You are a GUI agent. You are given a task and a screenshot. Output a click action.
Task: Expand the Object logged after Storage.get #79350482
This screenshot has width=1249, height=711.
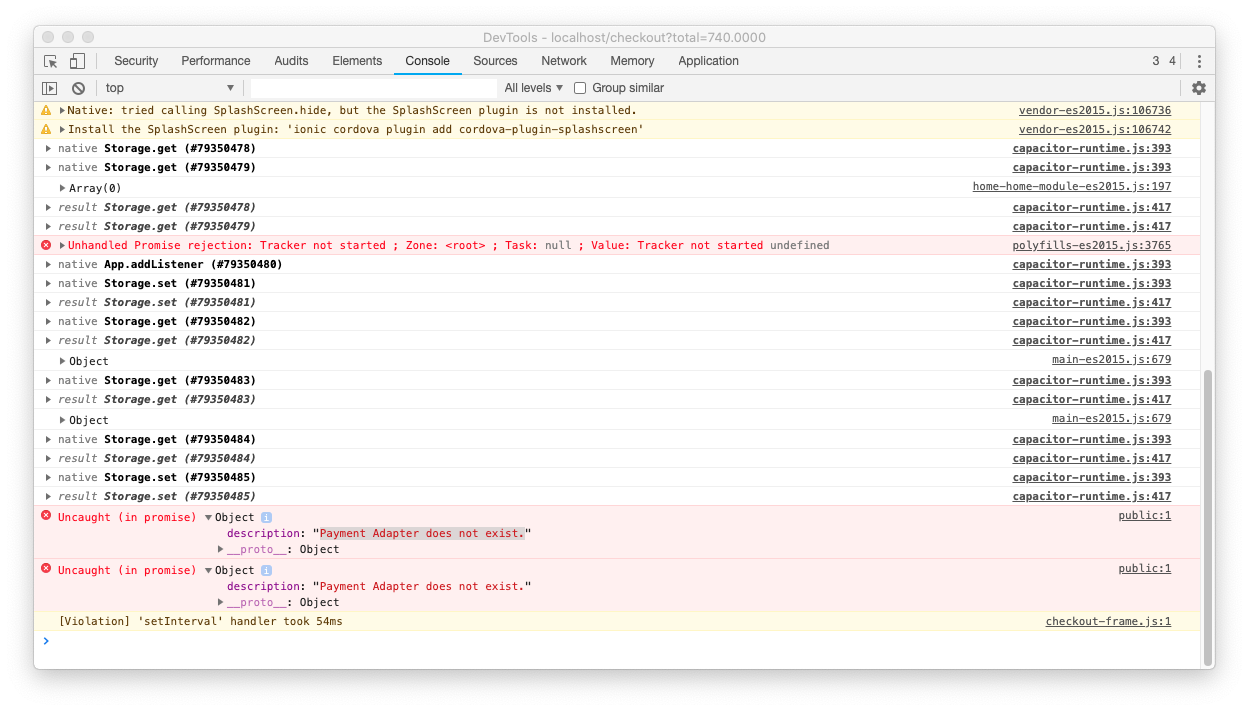pyautogui.click(x=62, y=361)
